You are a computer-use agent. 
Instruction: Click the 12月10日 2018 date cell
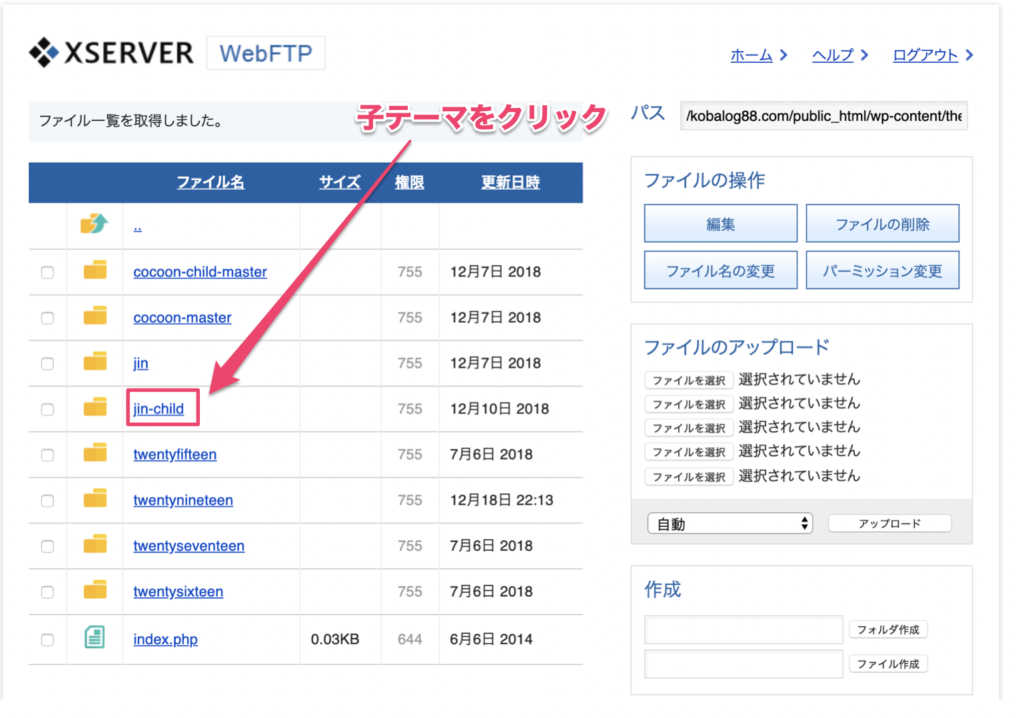(x=500, y=409)
